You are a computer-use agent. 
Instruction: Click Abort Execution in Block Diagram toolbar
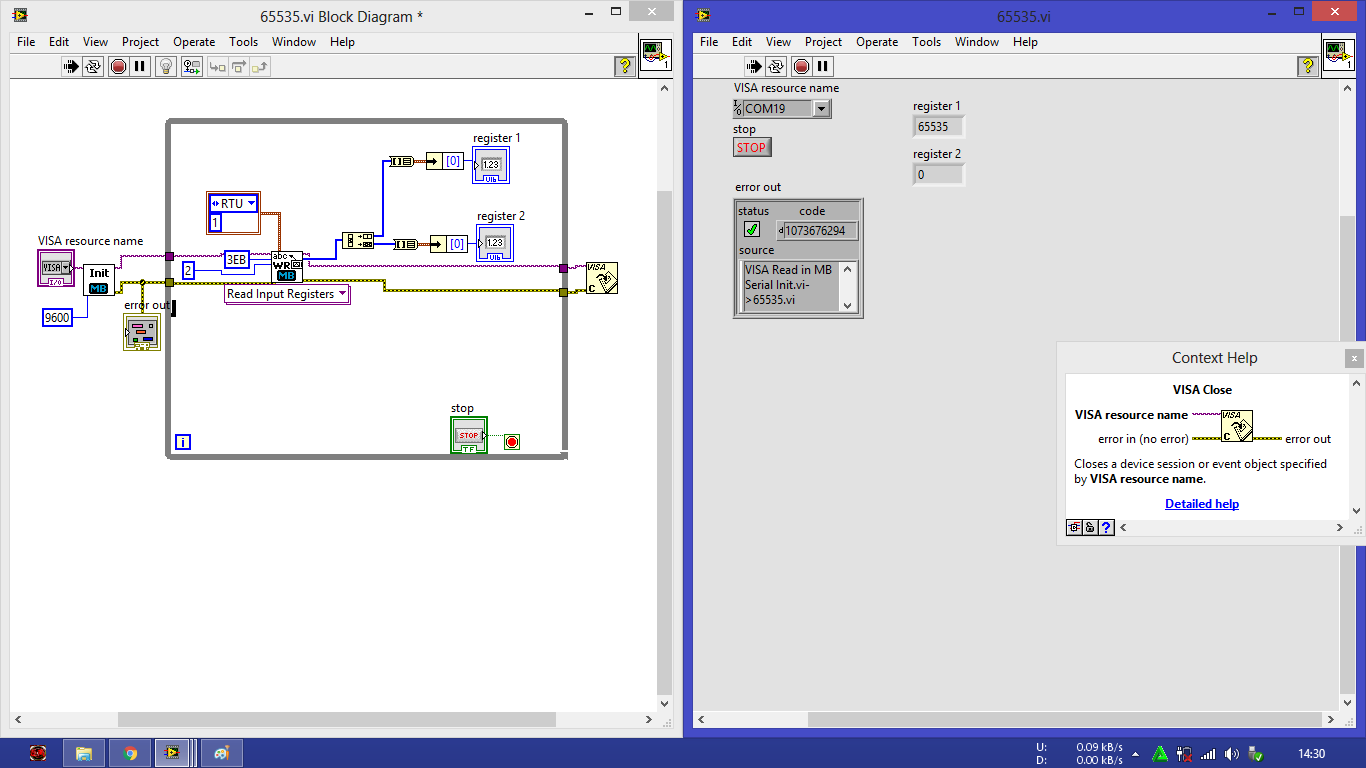tap(118, 67)
